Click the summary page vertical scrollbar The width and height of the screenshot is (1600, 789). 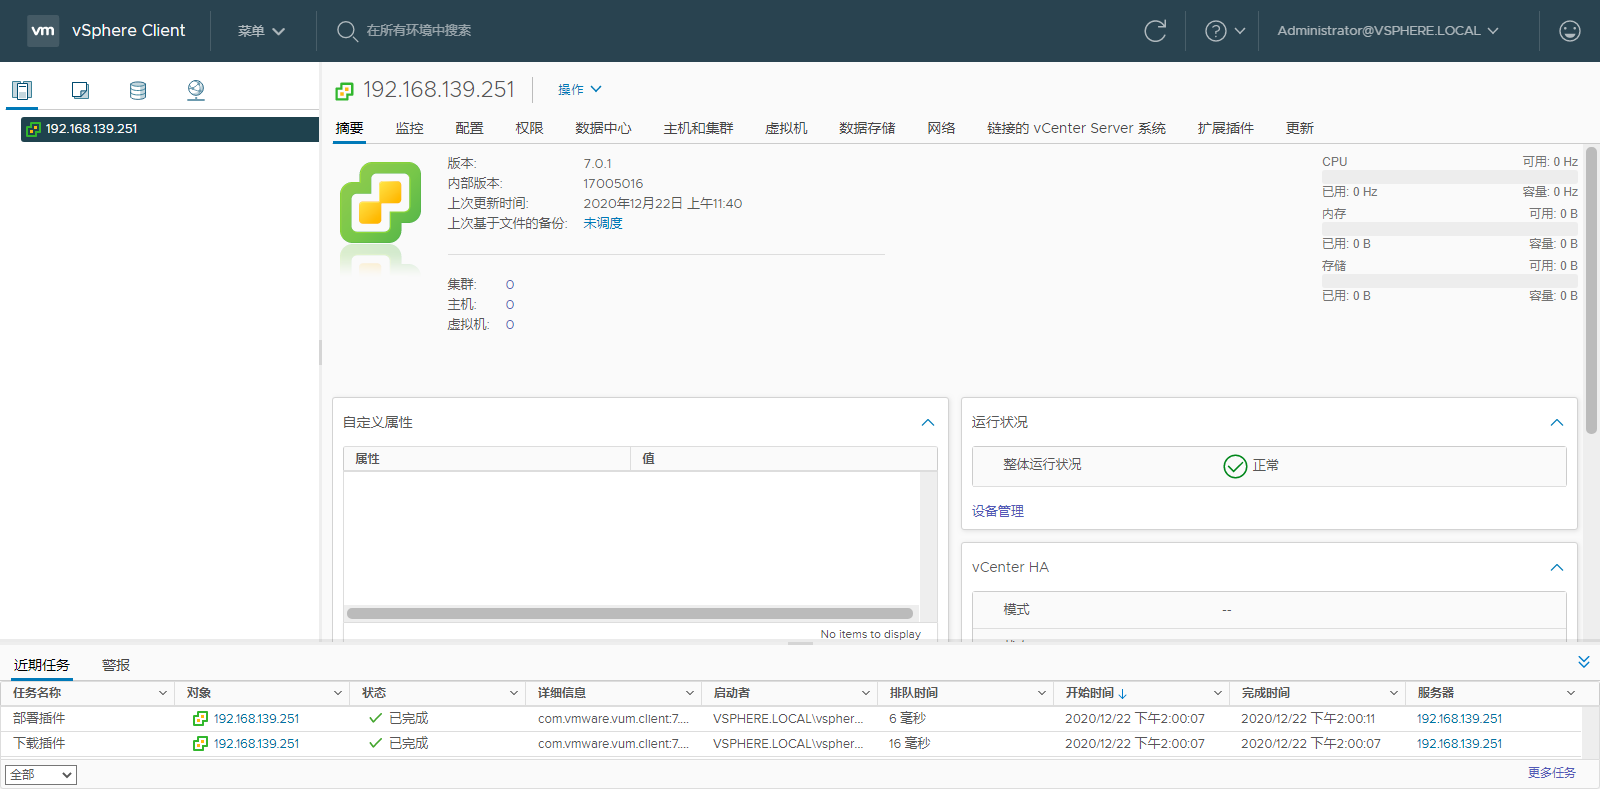click(1592, 291)
